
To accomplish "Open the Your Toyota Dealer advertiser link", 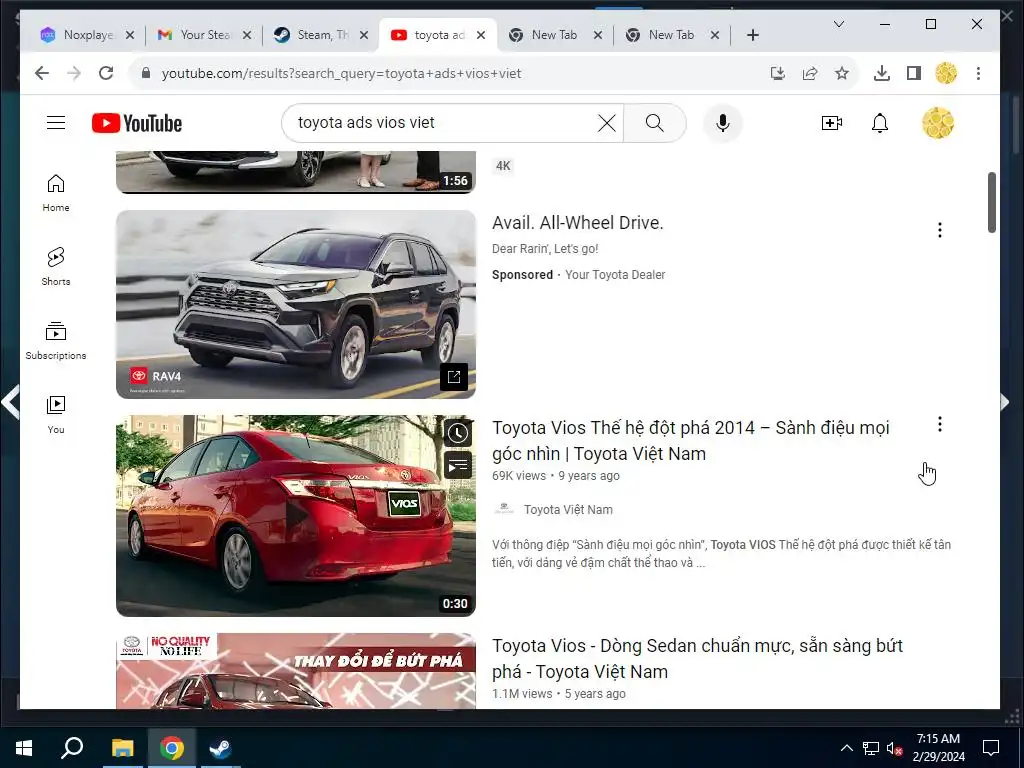I will 615,275.
